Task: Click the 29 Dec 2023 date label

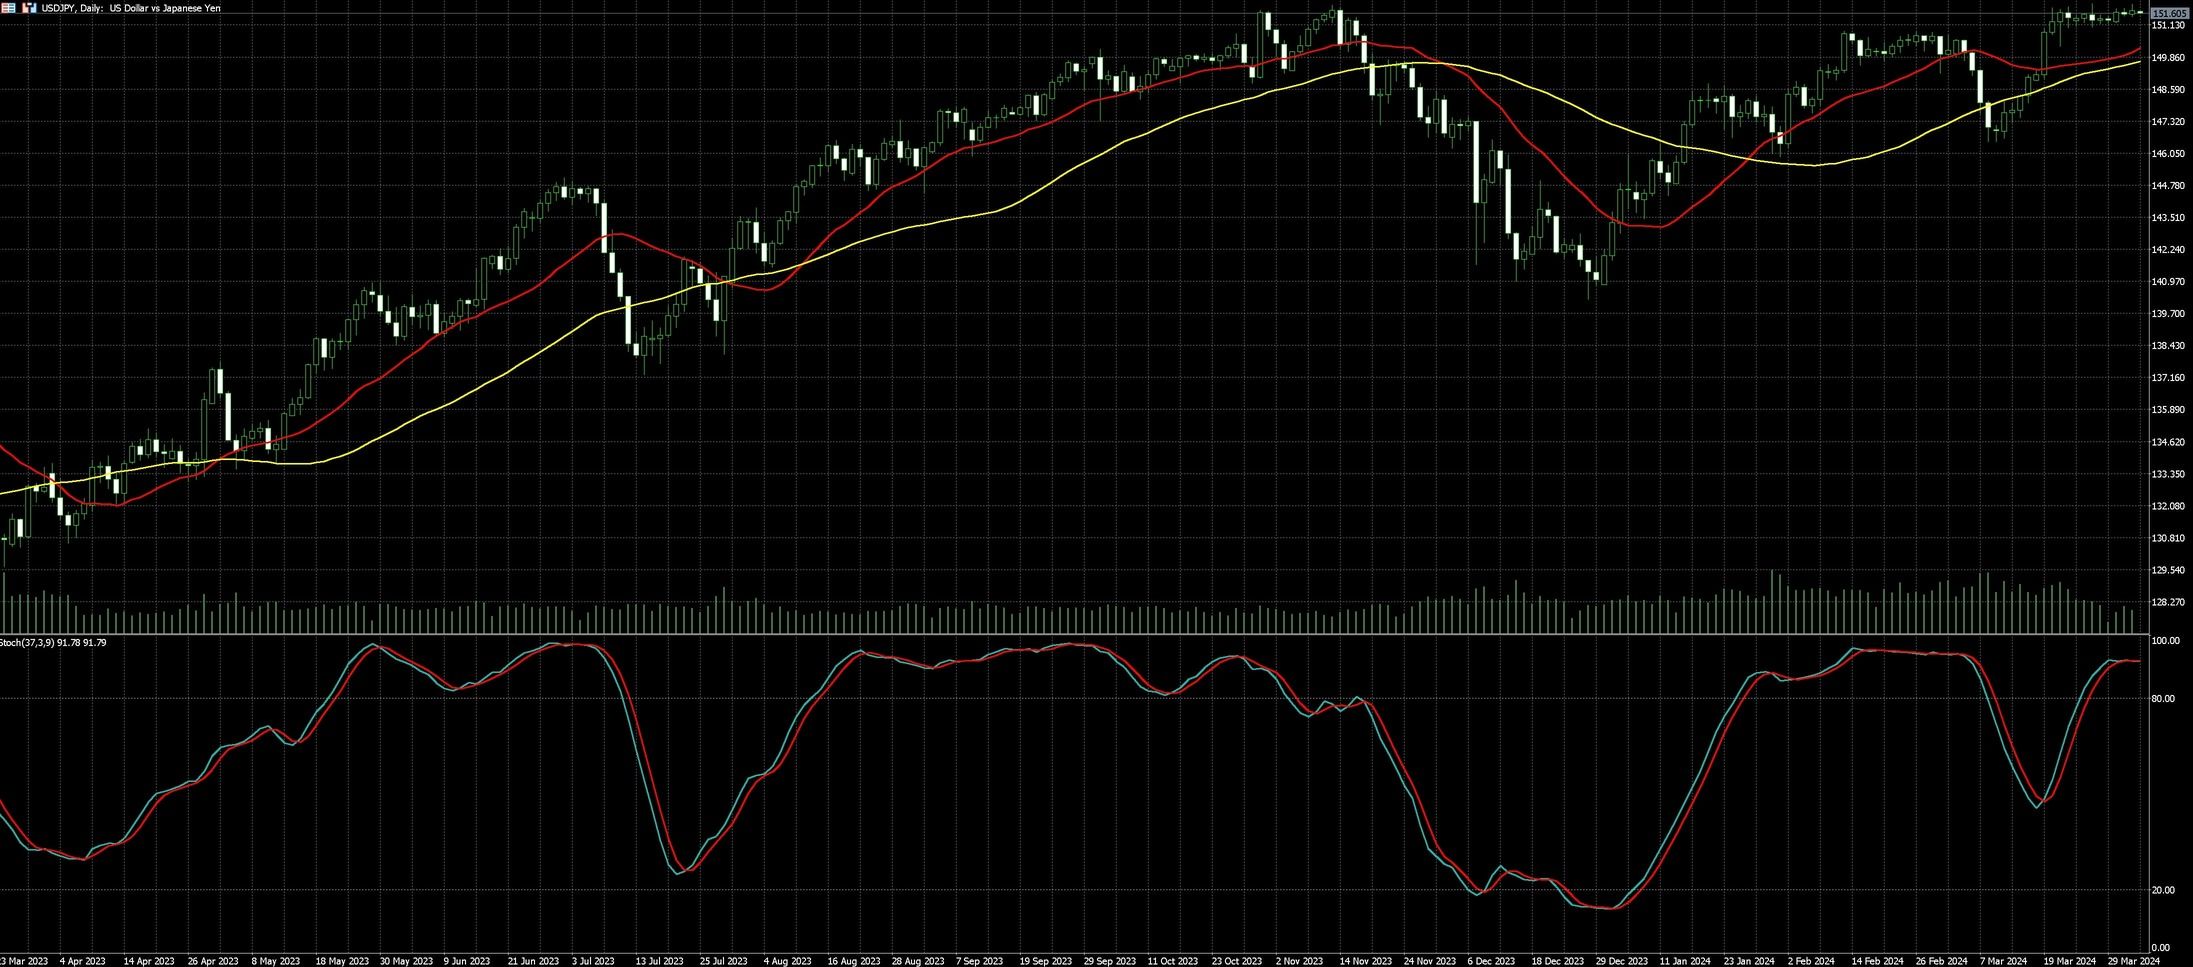Action: click(x=1621, y=961)
